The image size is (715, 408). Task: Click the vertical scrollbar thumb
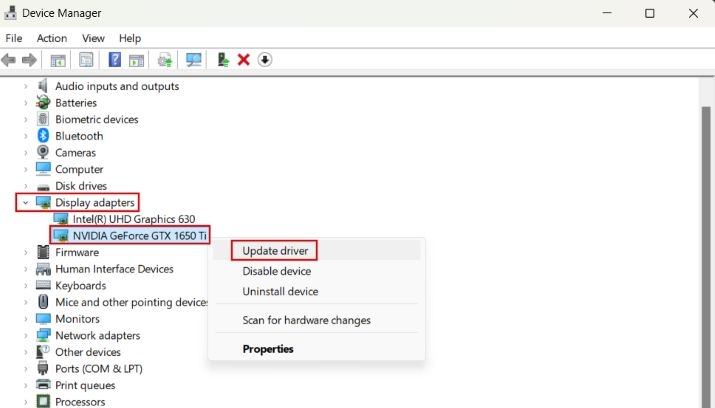click(706, 255)
